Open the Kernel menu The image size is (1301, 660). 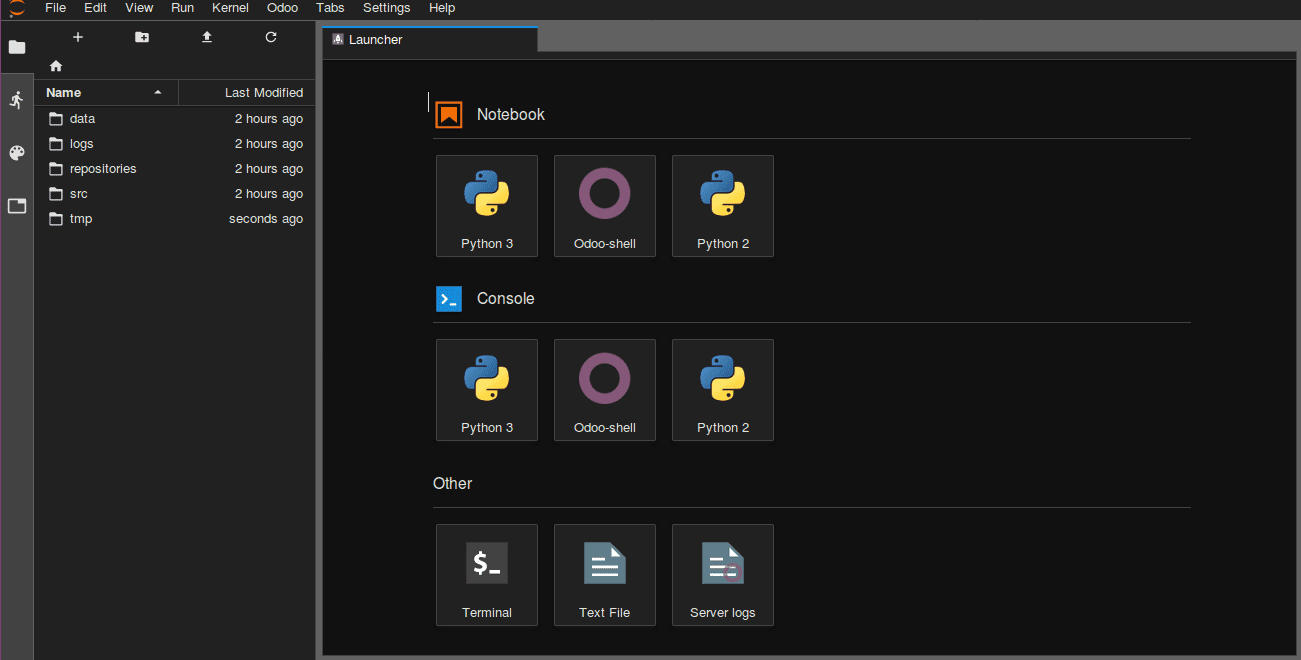click(230, 8)
